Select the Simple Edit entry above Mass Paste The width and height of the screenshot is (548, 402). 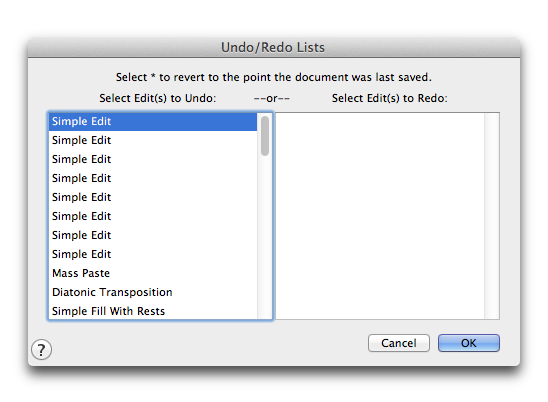[153, 254]
